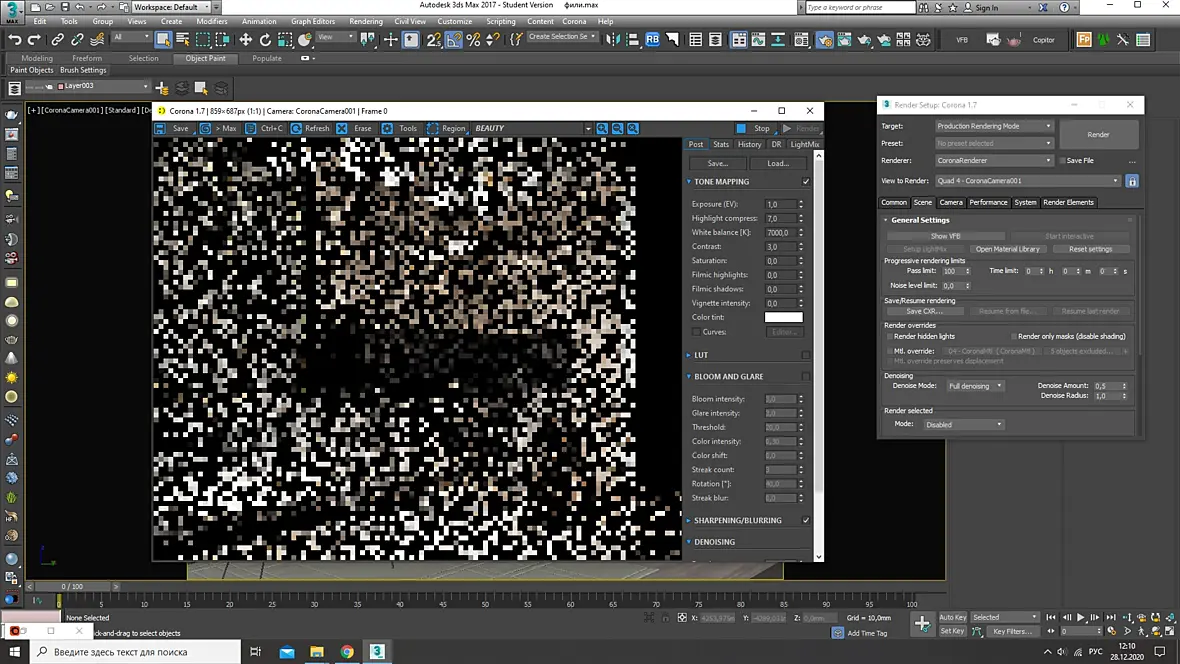Activate the Select and Move tool
Image resolution: width=1180 pixels, height=664 pixels.
point(245,39)
